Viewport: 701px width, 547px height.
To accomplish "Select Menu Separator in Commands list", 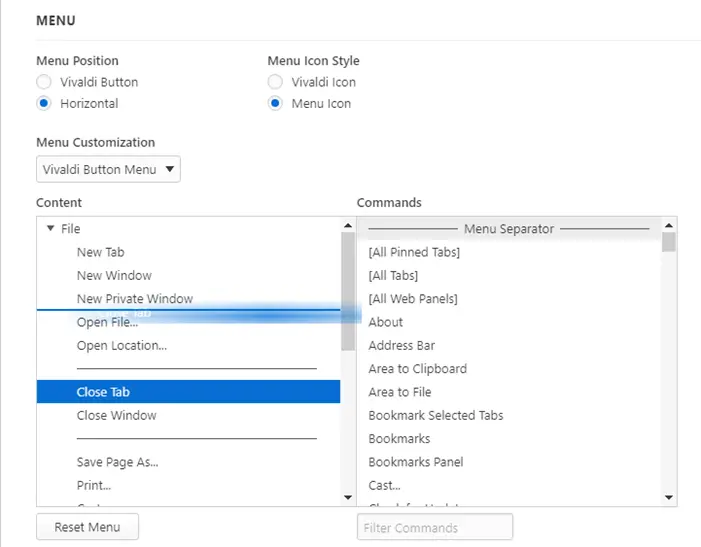I will pyautogui.click(x=509, y=229).
